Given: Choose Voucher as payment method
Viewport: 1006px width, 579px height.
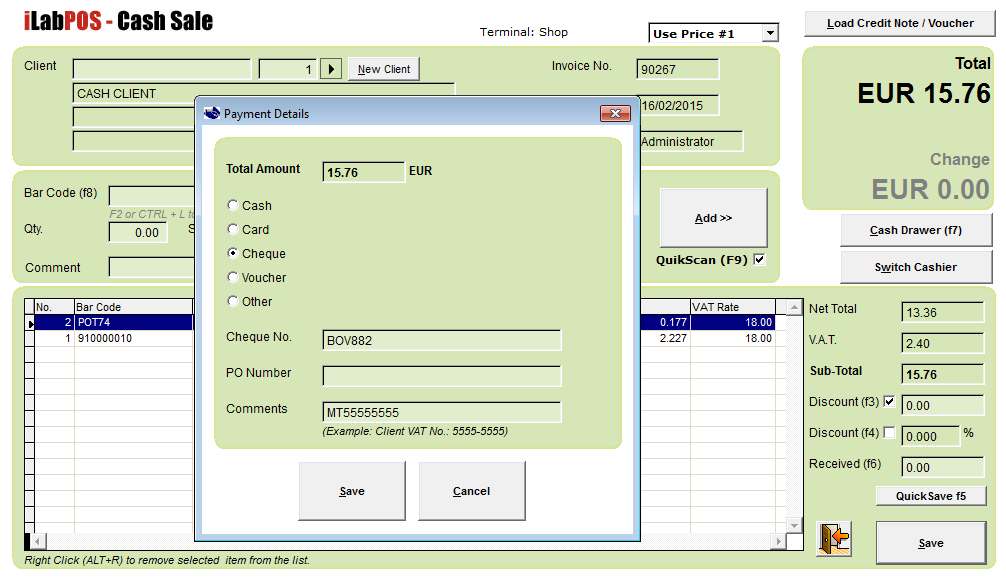Looking at the screenshot, I should pos(233,278).
